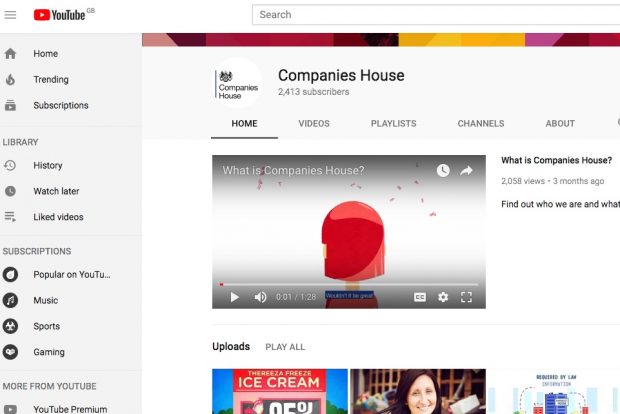Screen dimensions: 620x414
Task: Enter fullscreen mode on the video
Action: 467,297
